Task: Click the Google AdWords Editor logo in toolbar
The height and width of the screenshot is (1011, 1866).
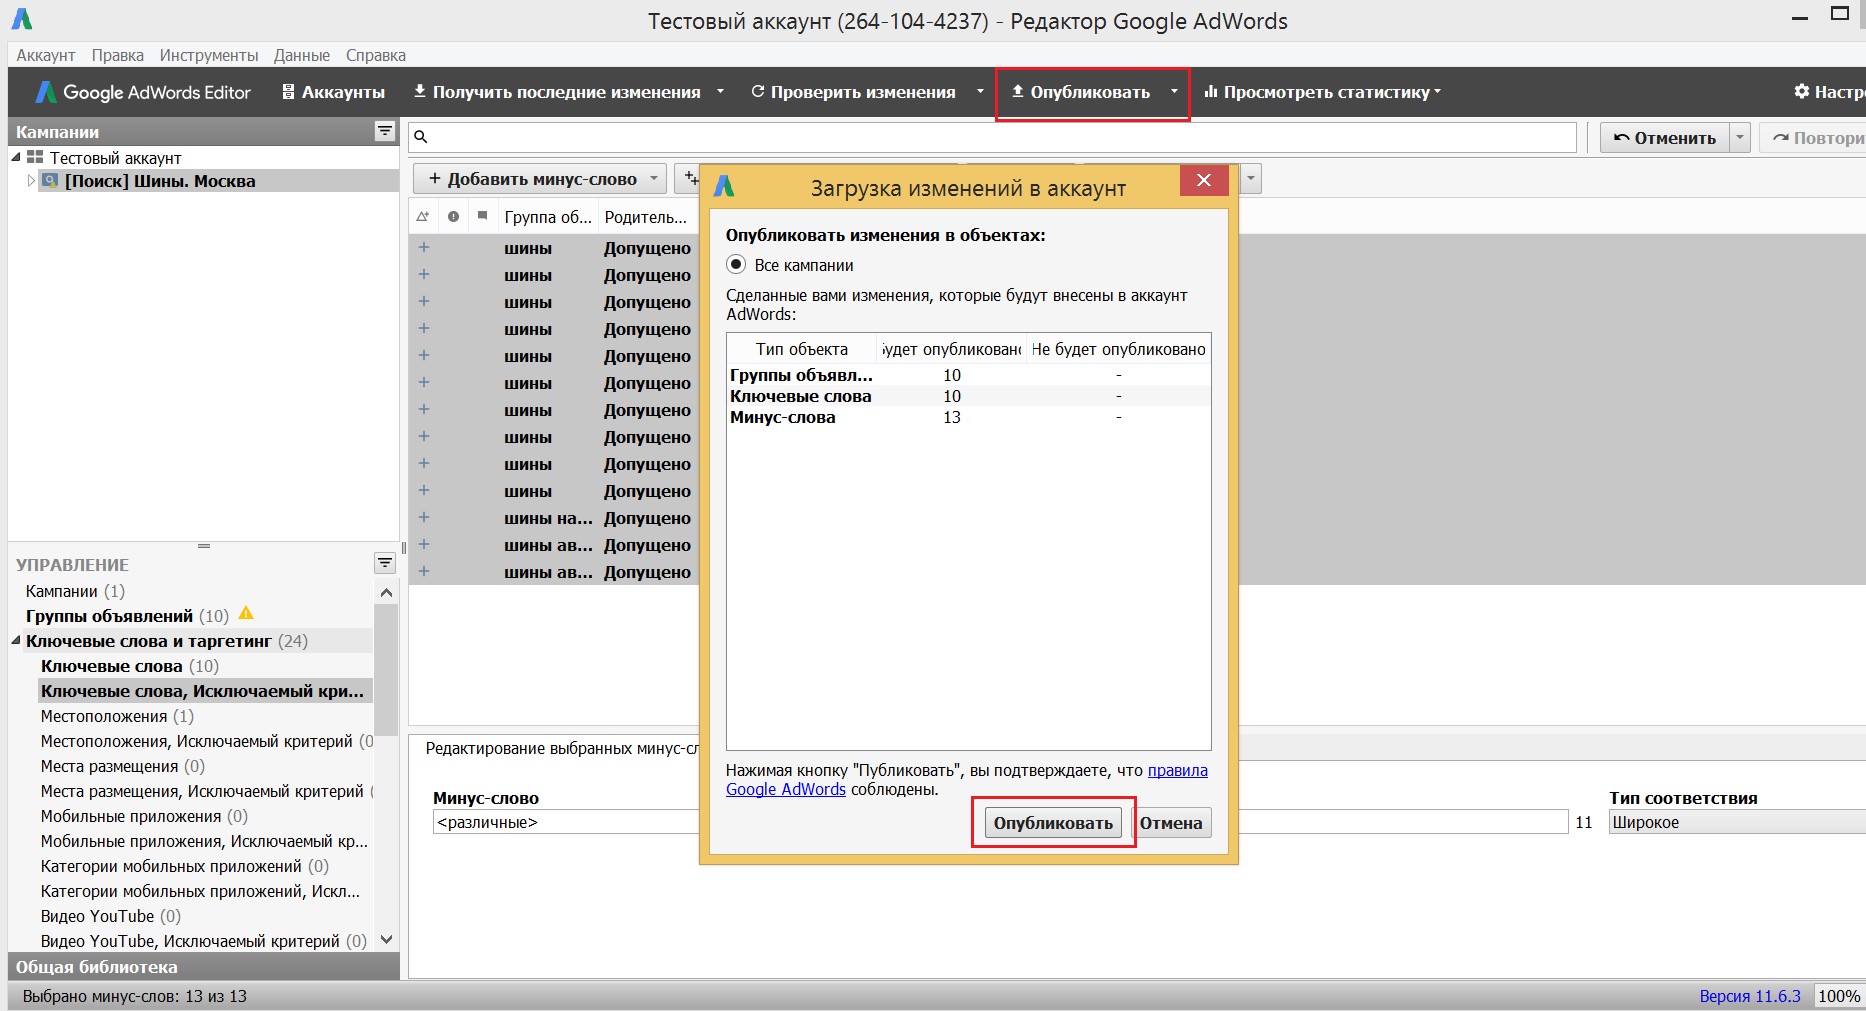Action: tap(143, 92)
